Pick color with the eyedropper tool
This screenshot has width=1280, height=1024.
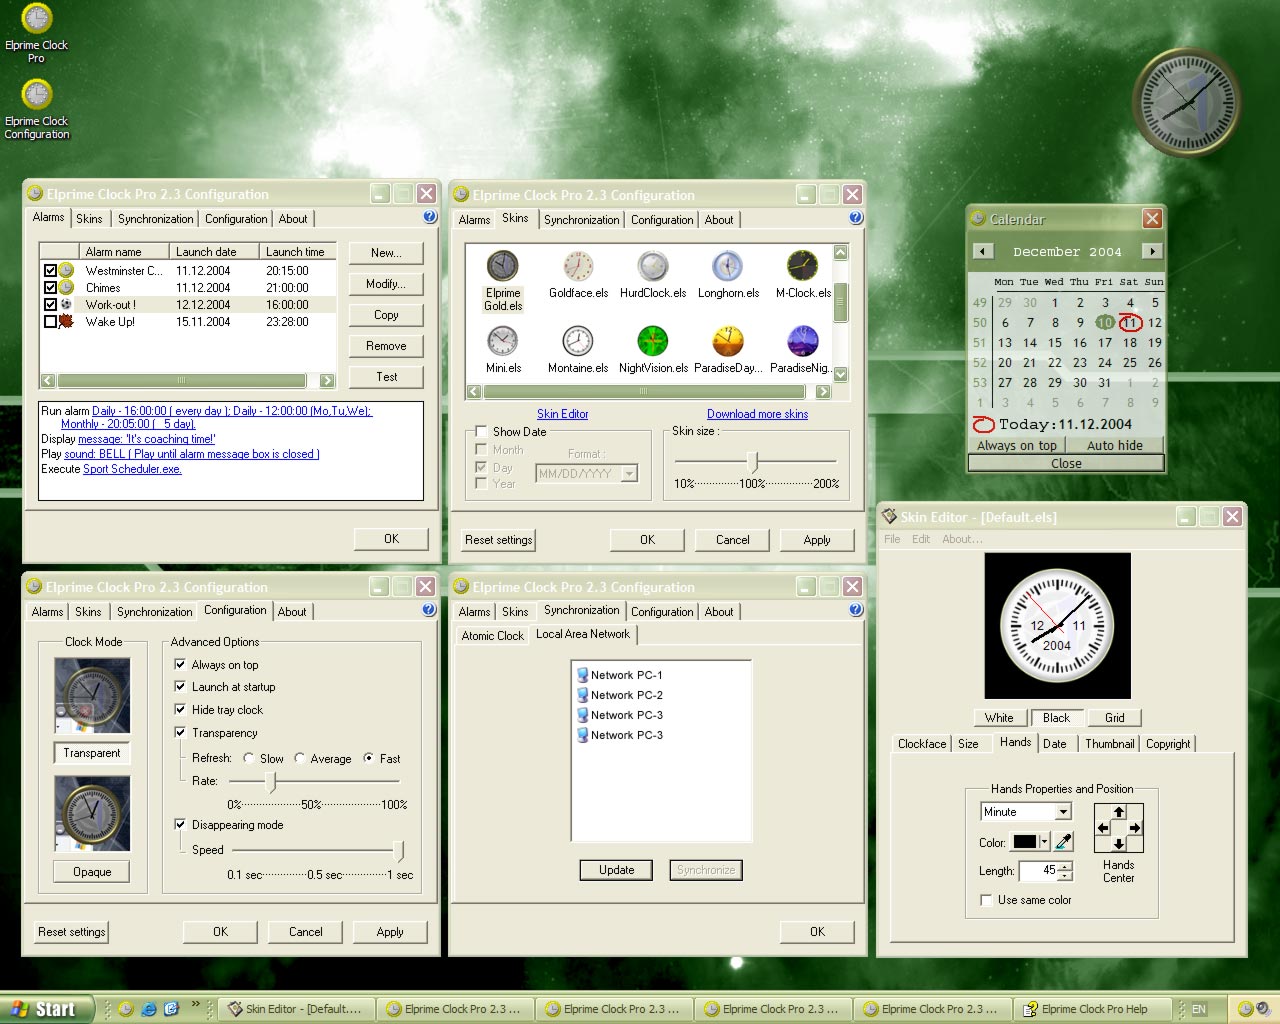[x=1064, y=842]
